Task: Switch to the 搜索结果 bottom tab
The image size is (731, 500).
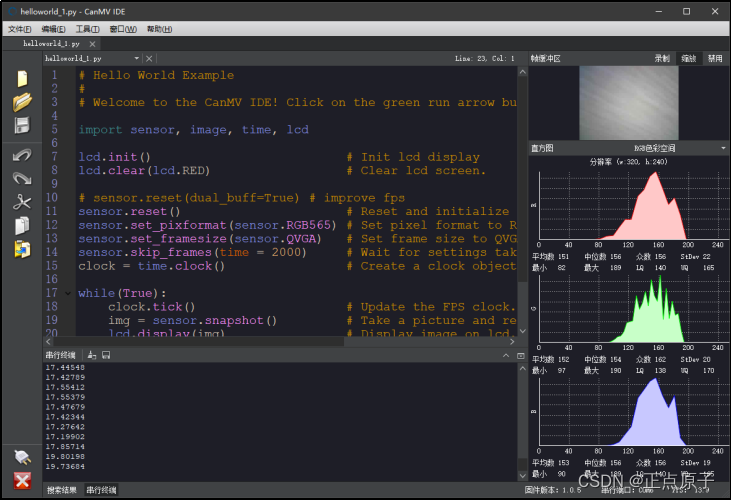Action: tap(62, 490)
